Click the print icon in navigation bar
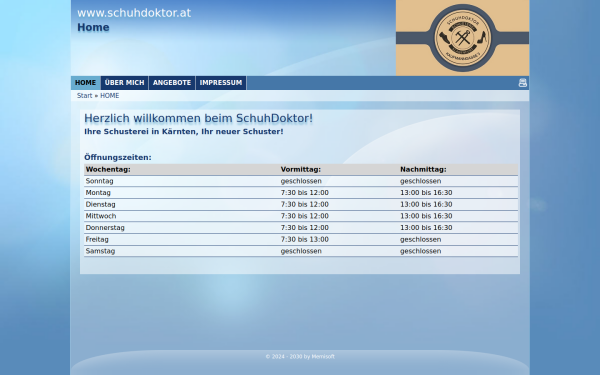The image size is (600, 375). 522,83
